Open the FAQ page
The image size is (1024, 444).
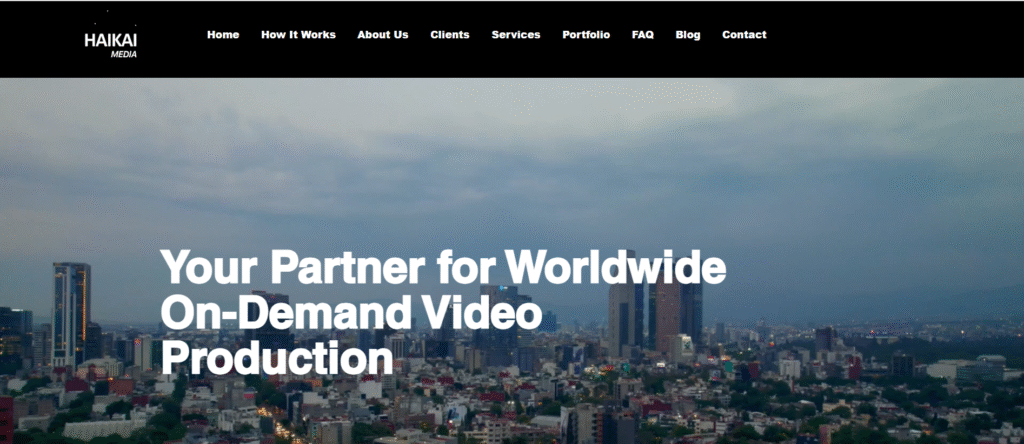pyautogui.click(x=643, y=35)
